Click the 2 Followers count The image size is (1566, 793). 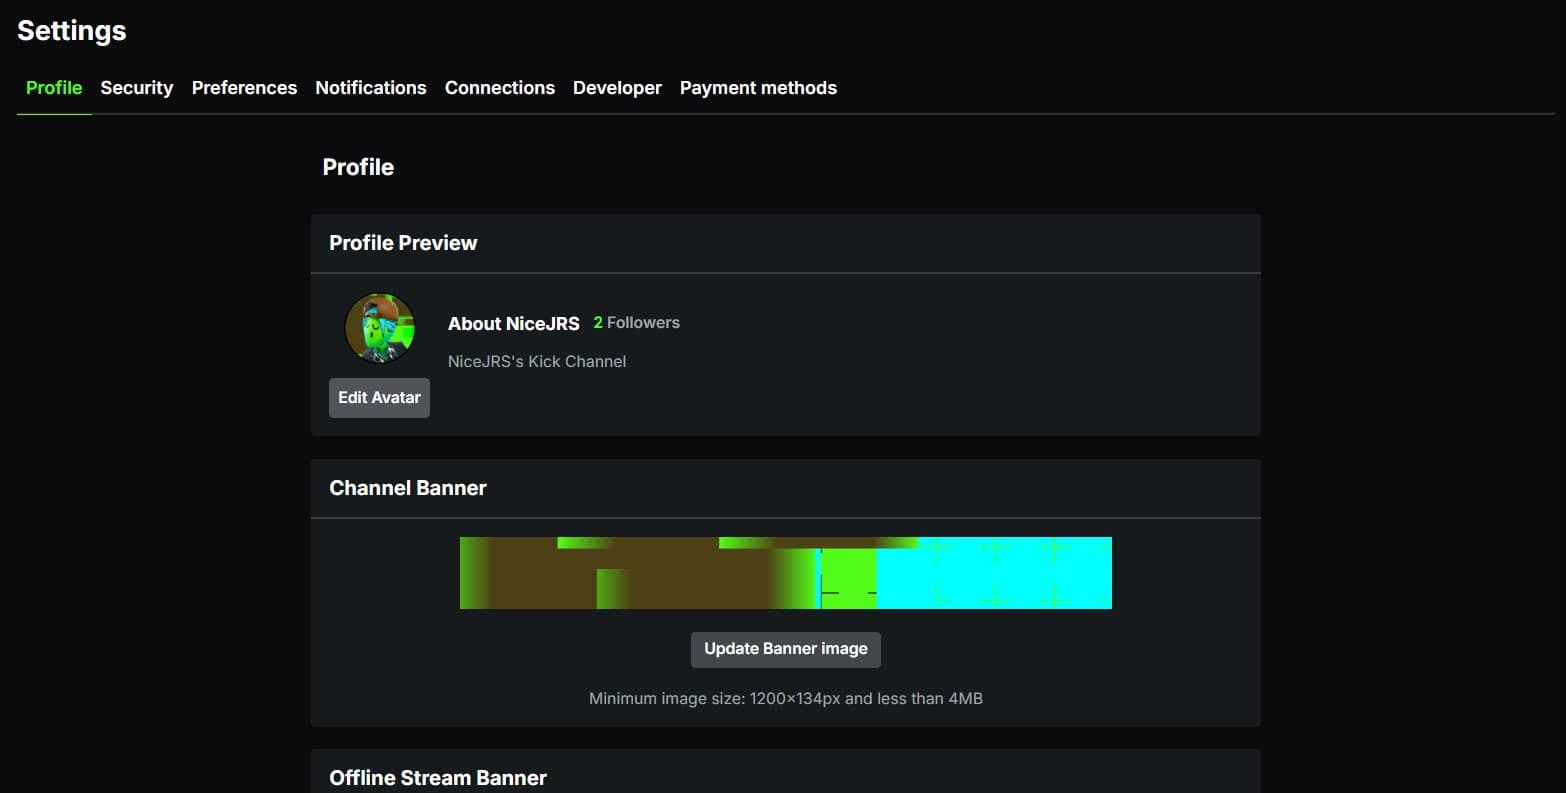point(636,322)
